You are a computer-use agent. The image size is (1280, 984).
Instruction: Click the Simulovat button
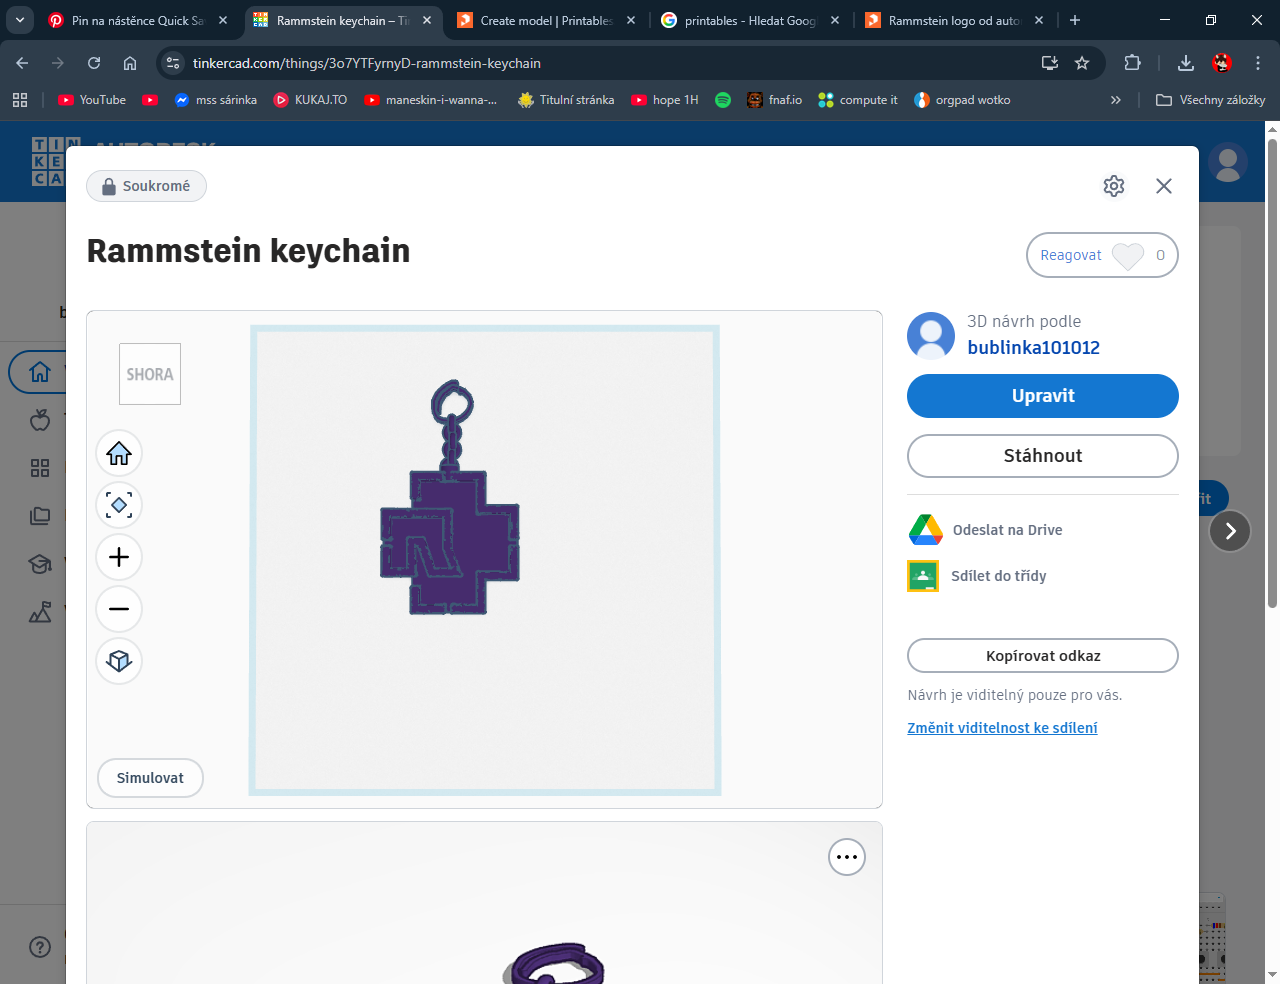150,778
